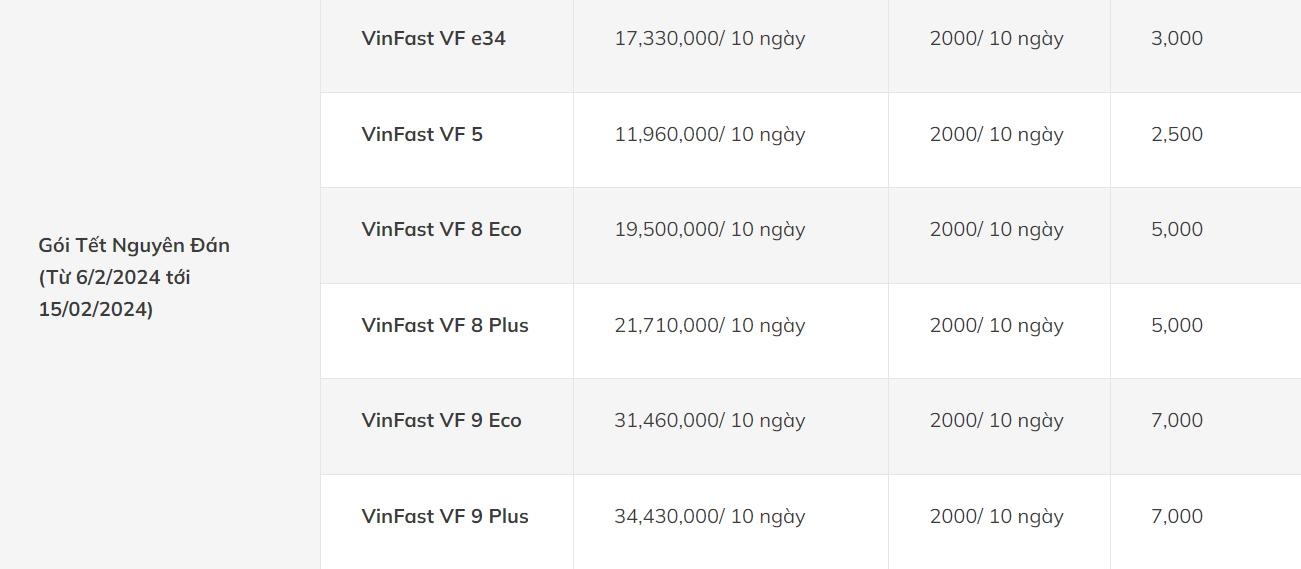Viewport: 1301px width, 569px height.
Task: Select the VinFast VF 5 model name
Action: (422, 134)
